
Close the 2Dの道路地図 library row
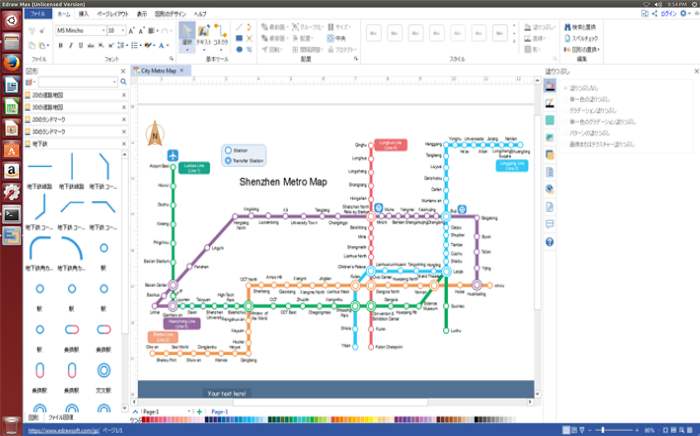point(124,95)
